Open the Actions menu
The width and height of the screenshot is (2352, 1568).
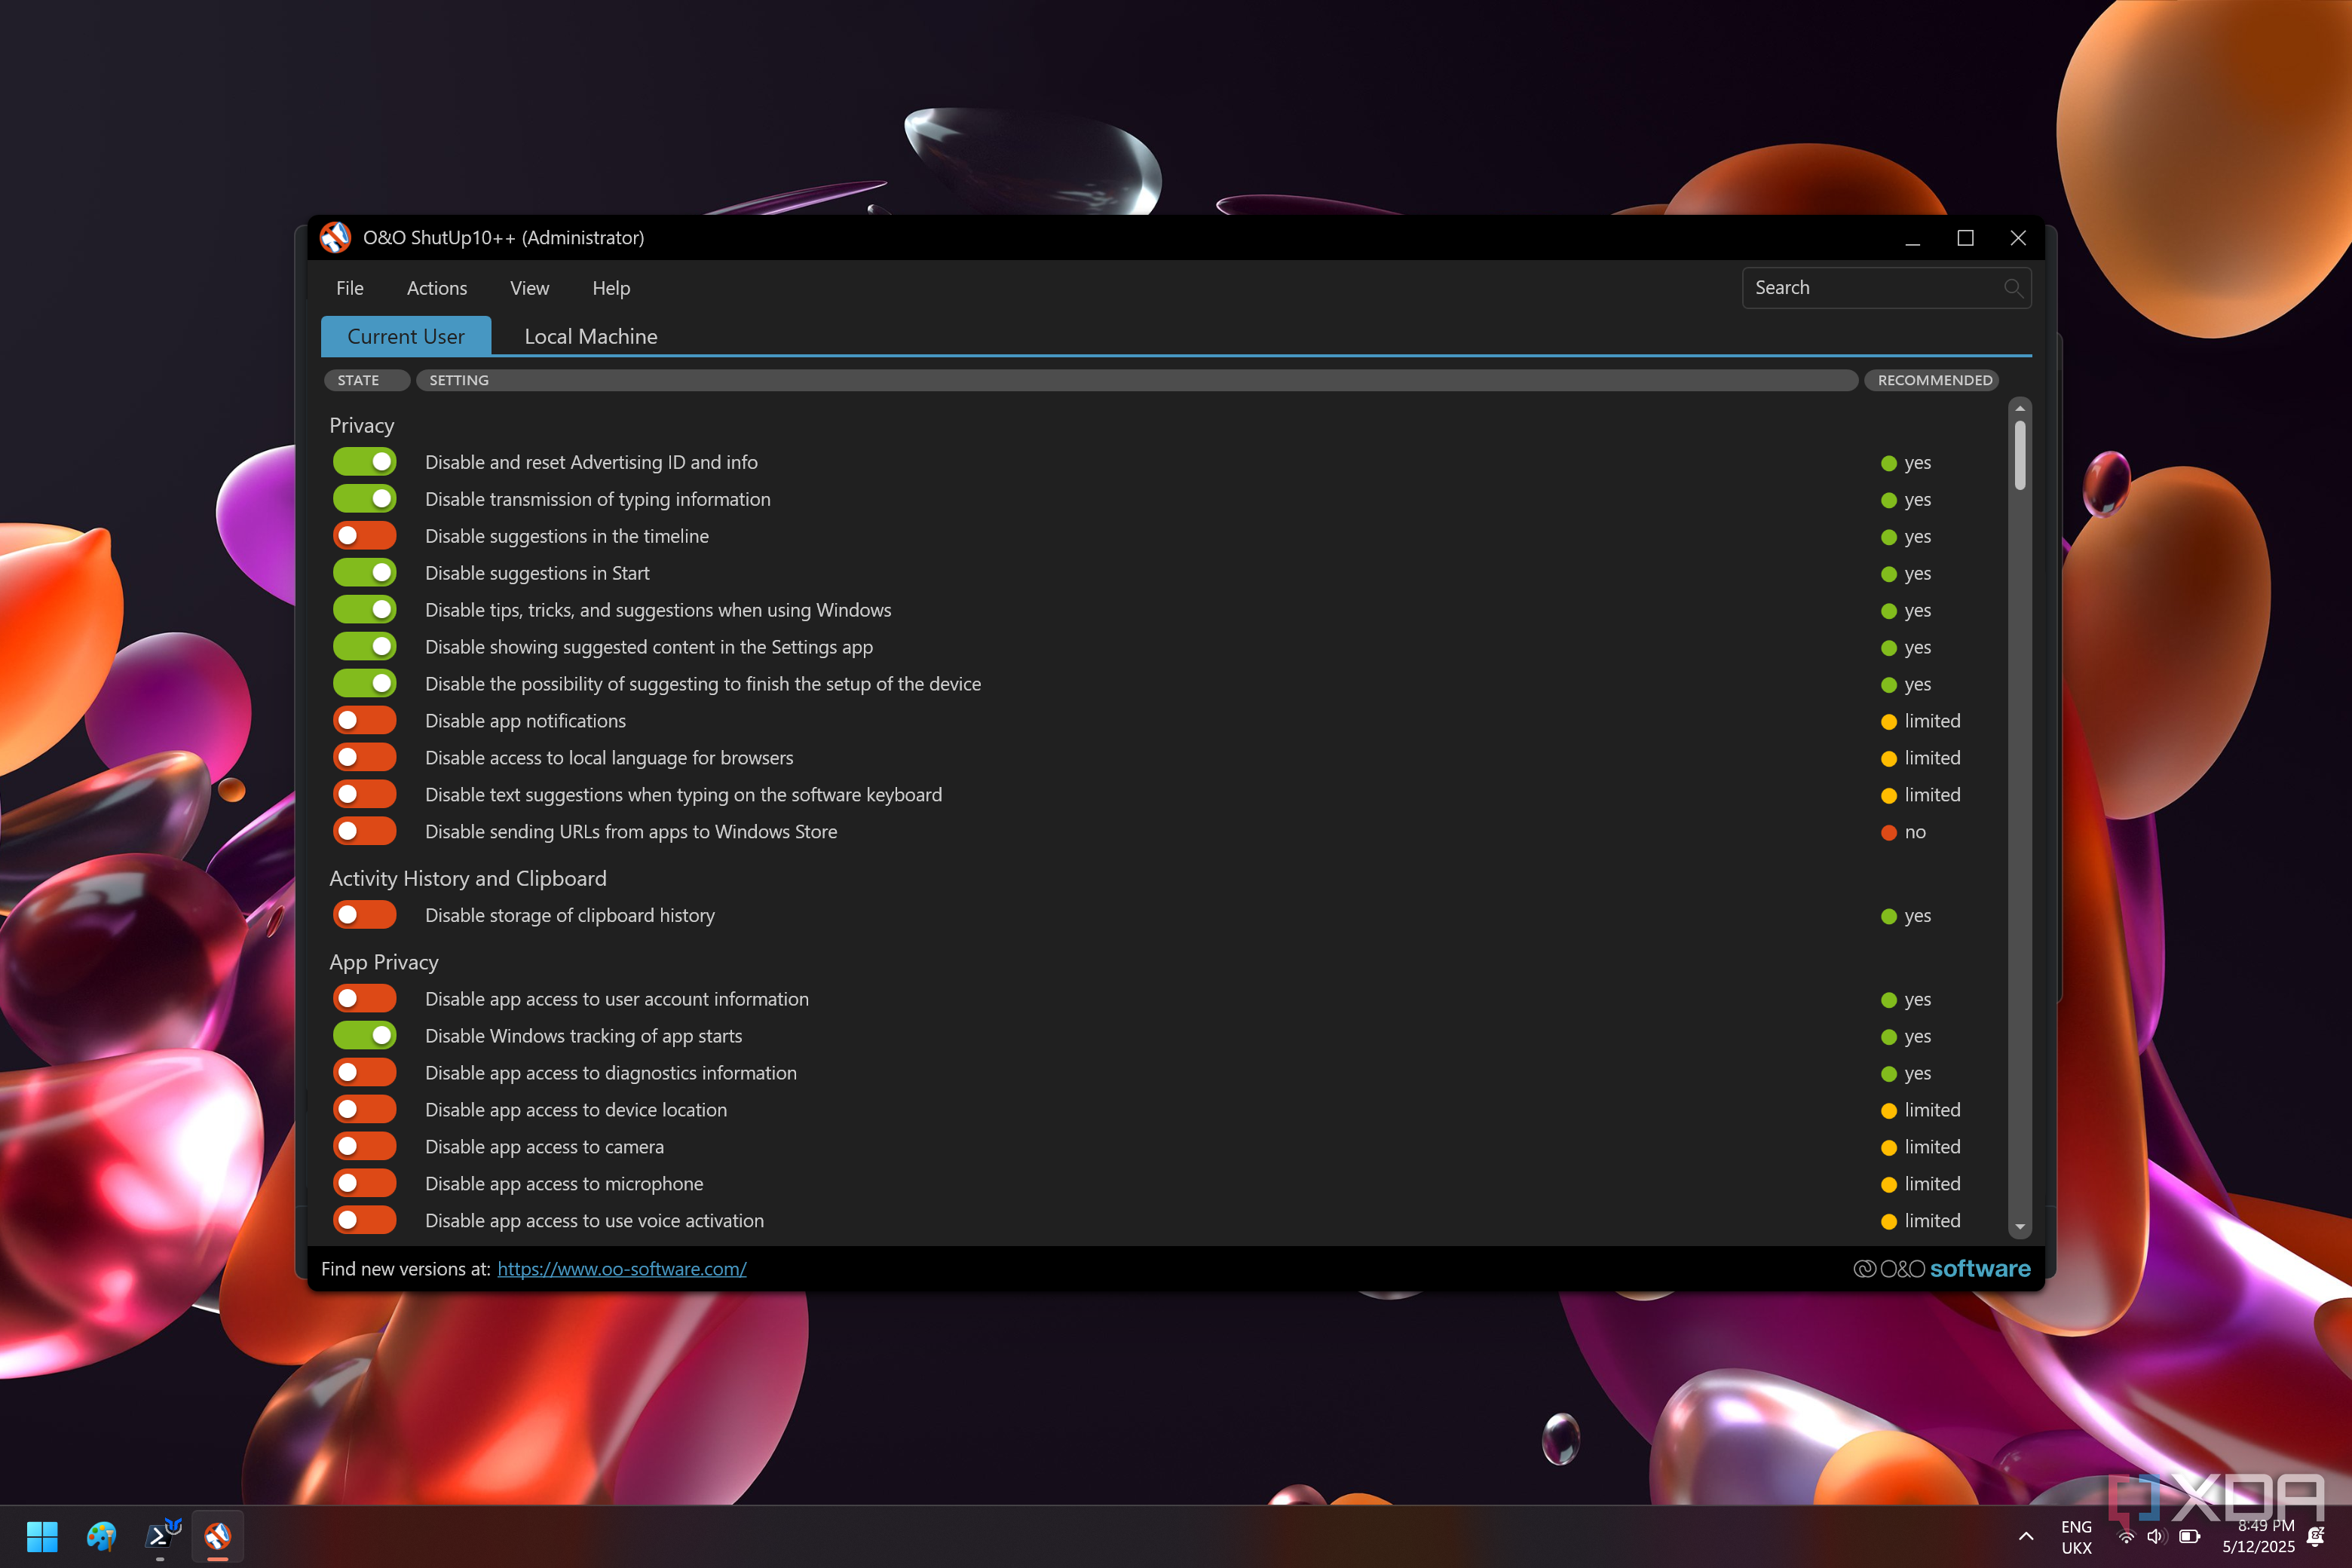(437, 288)
